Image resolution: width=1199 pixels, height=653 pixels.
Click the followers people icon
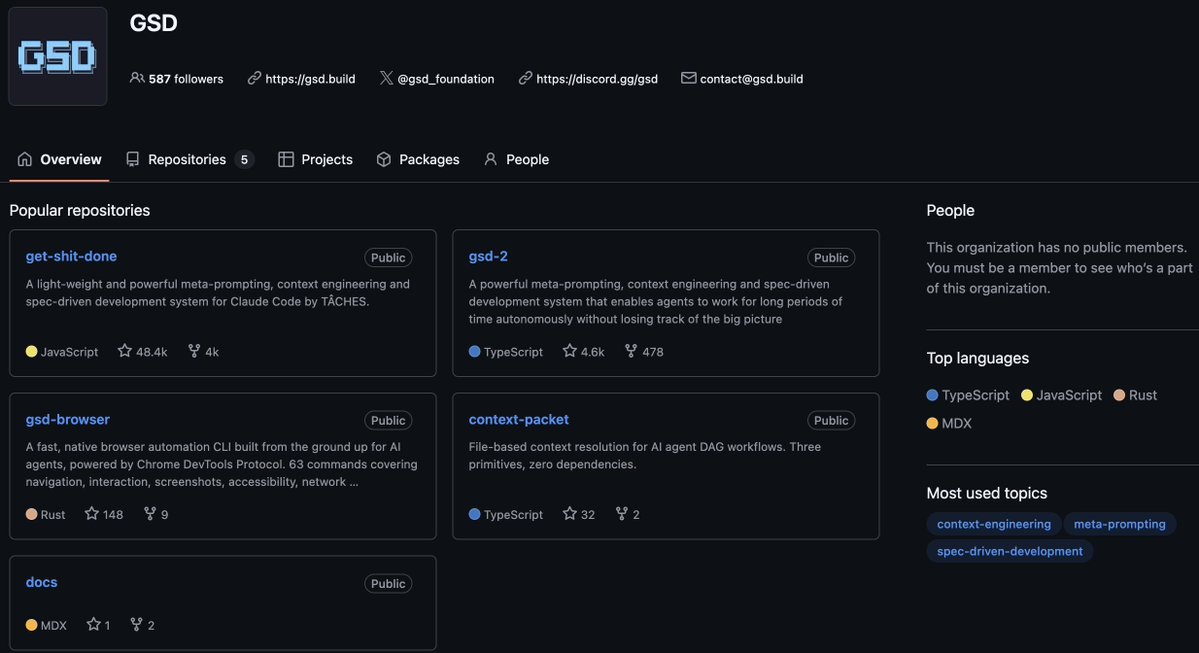click(x=137, y=78)
